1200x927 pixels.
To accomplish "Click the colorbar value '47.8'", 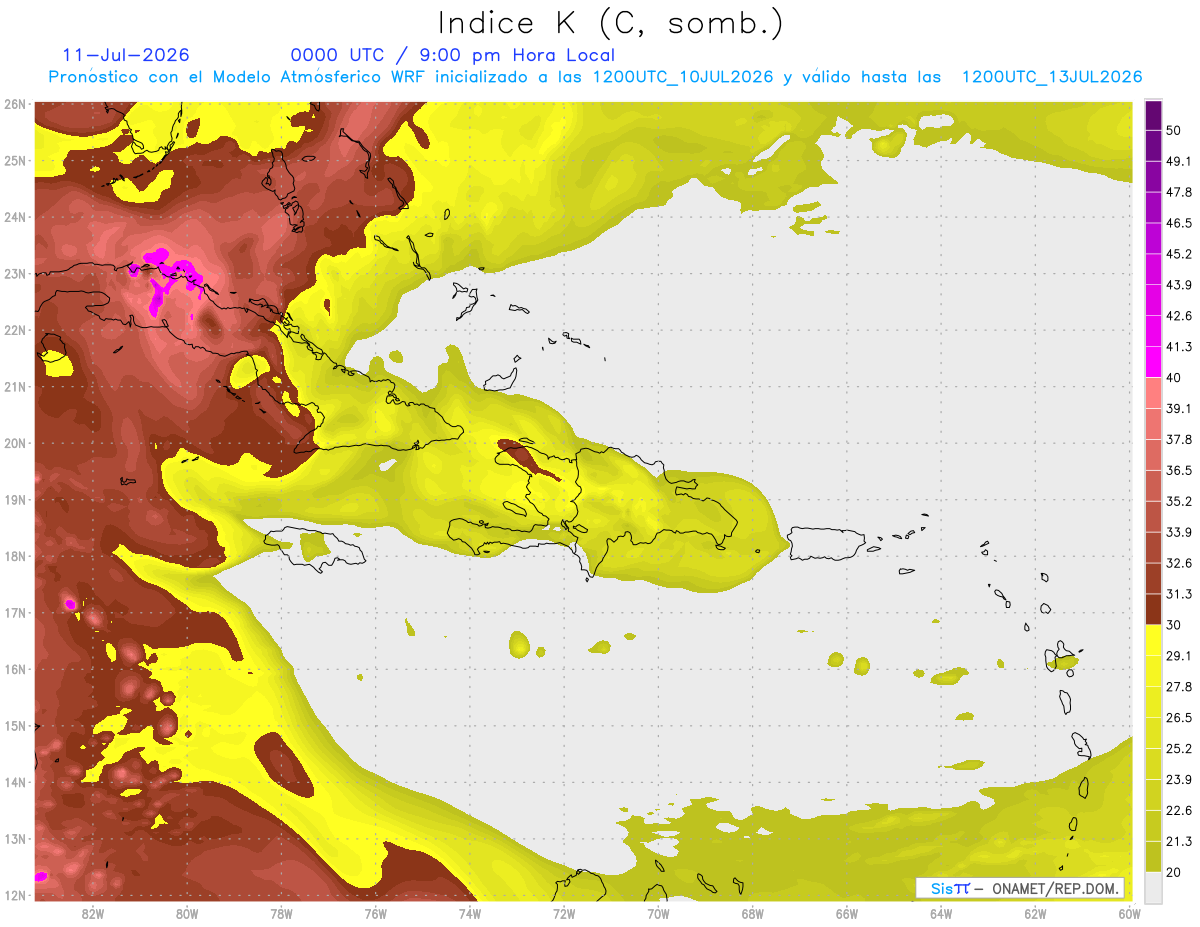I will [1179, 192].
